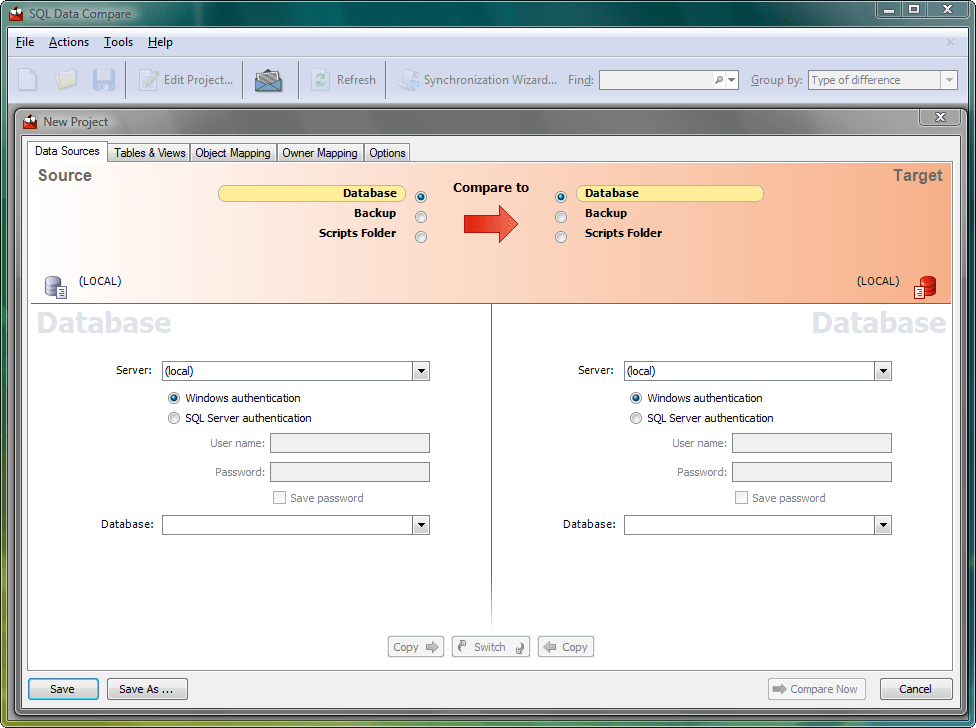Image resolution: width=976 pixels, height=728 pixels.
Task: Save the project using the disk icon
Action: tap(104, 79)
